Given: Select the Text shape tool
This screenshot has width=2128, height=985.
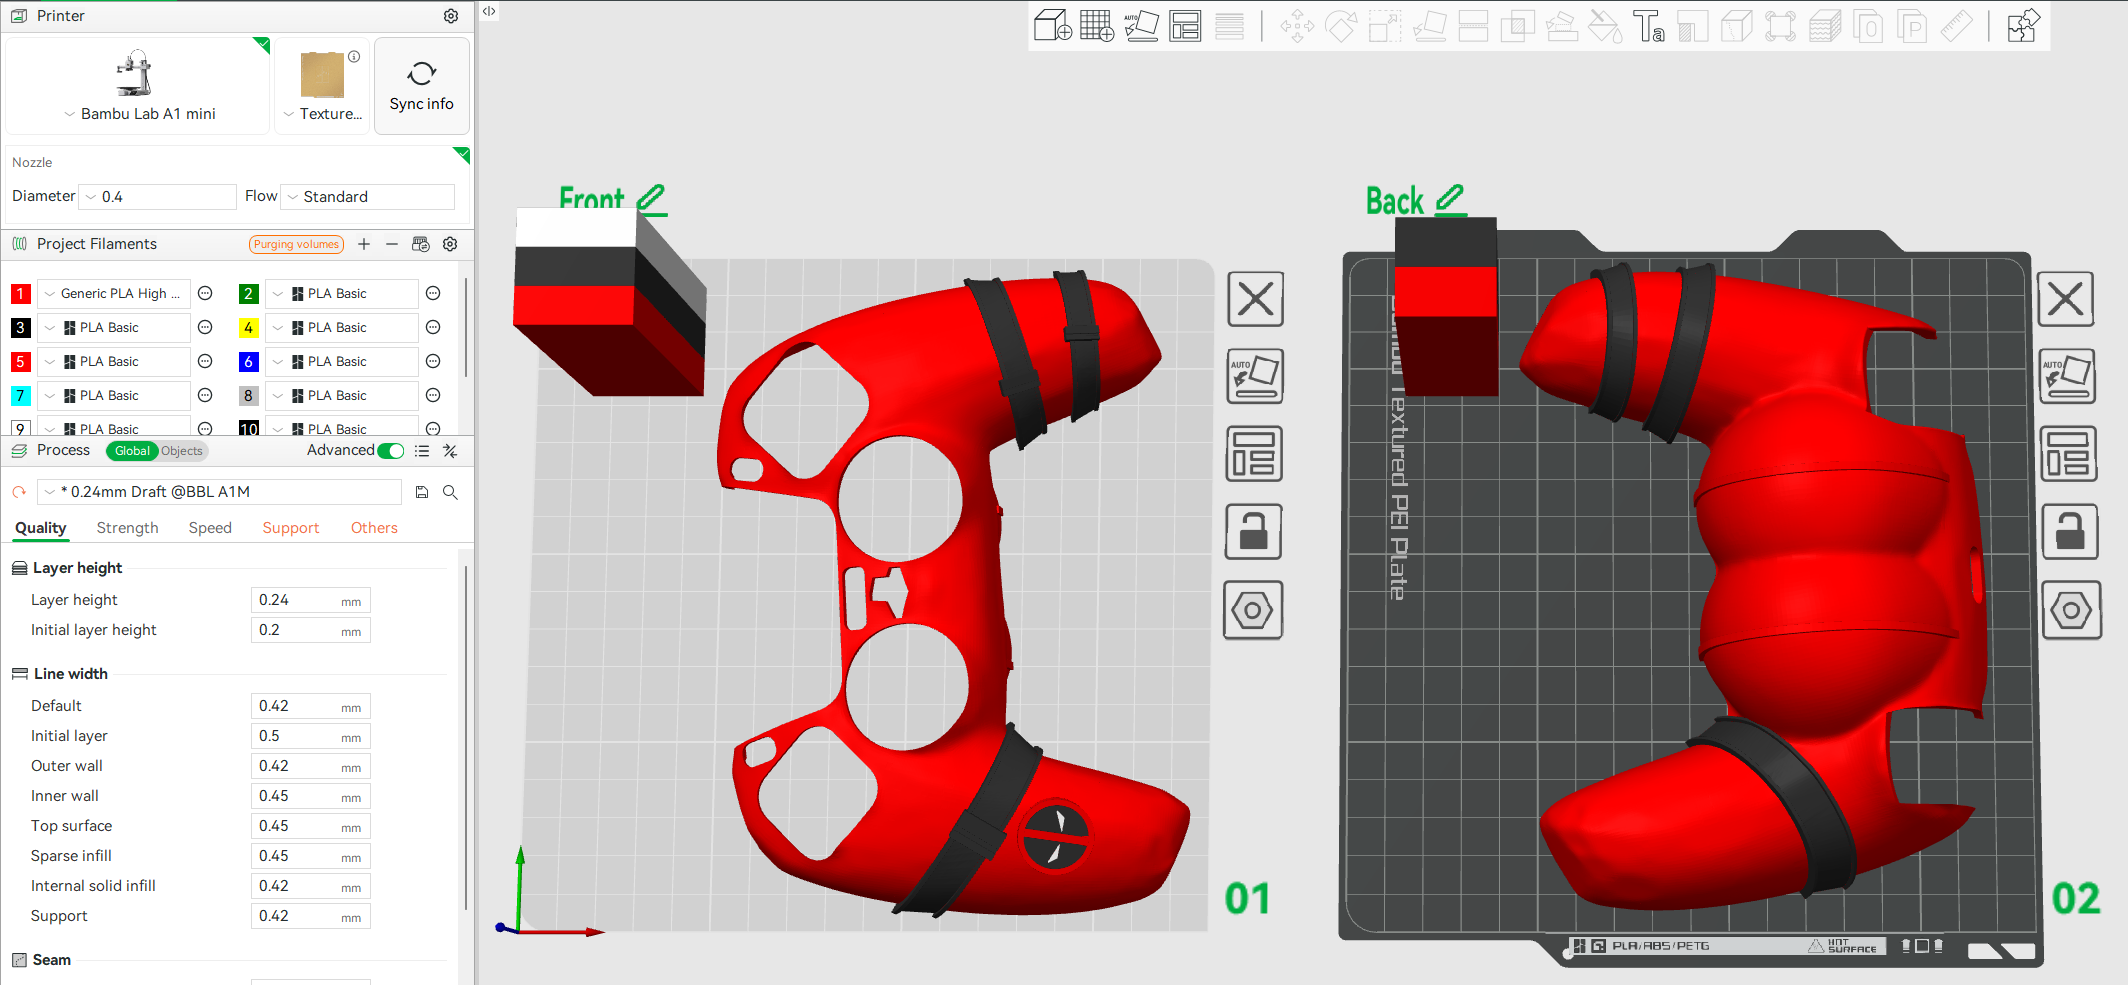Looking at the screenshot, I should coord(1648,26).
